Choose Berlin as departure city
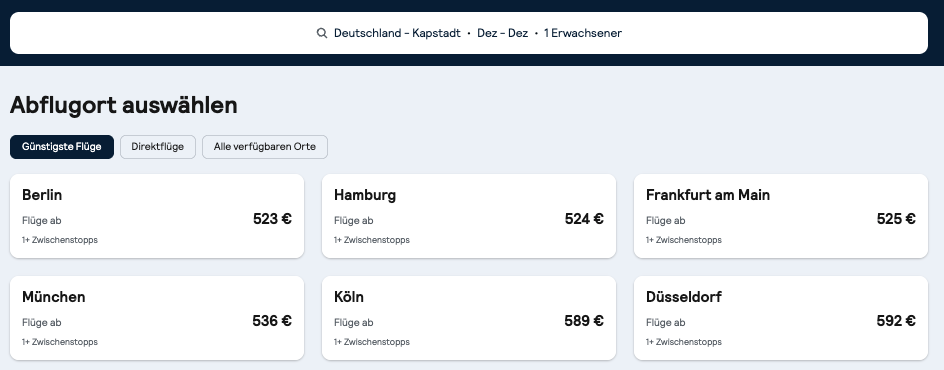The image size is (944, 370). tap(157, 216)
